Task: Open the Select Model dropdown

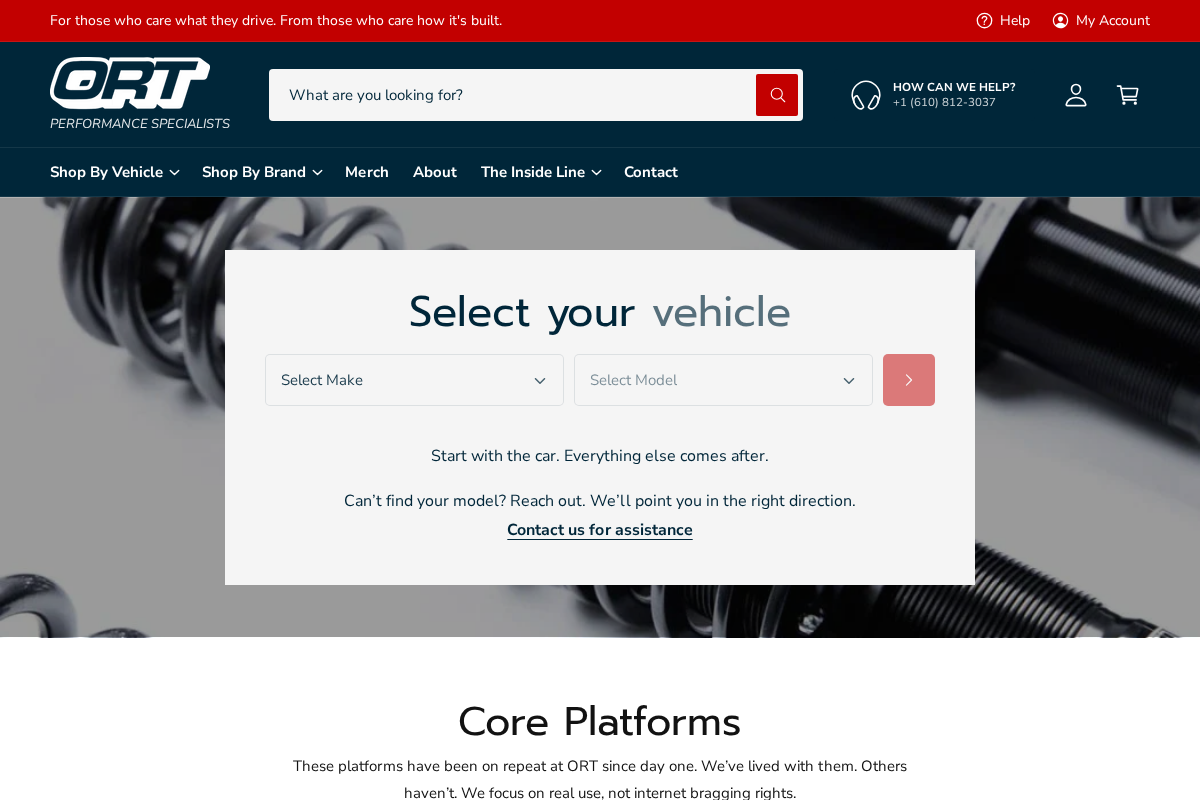Action: click(x=723, y=380)
